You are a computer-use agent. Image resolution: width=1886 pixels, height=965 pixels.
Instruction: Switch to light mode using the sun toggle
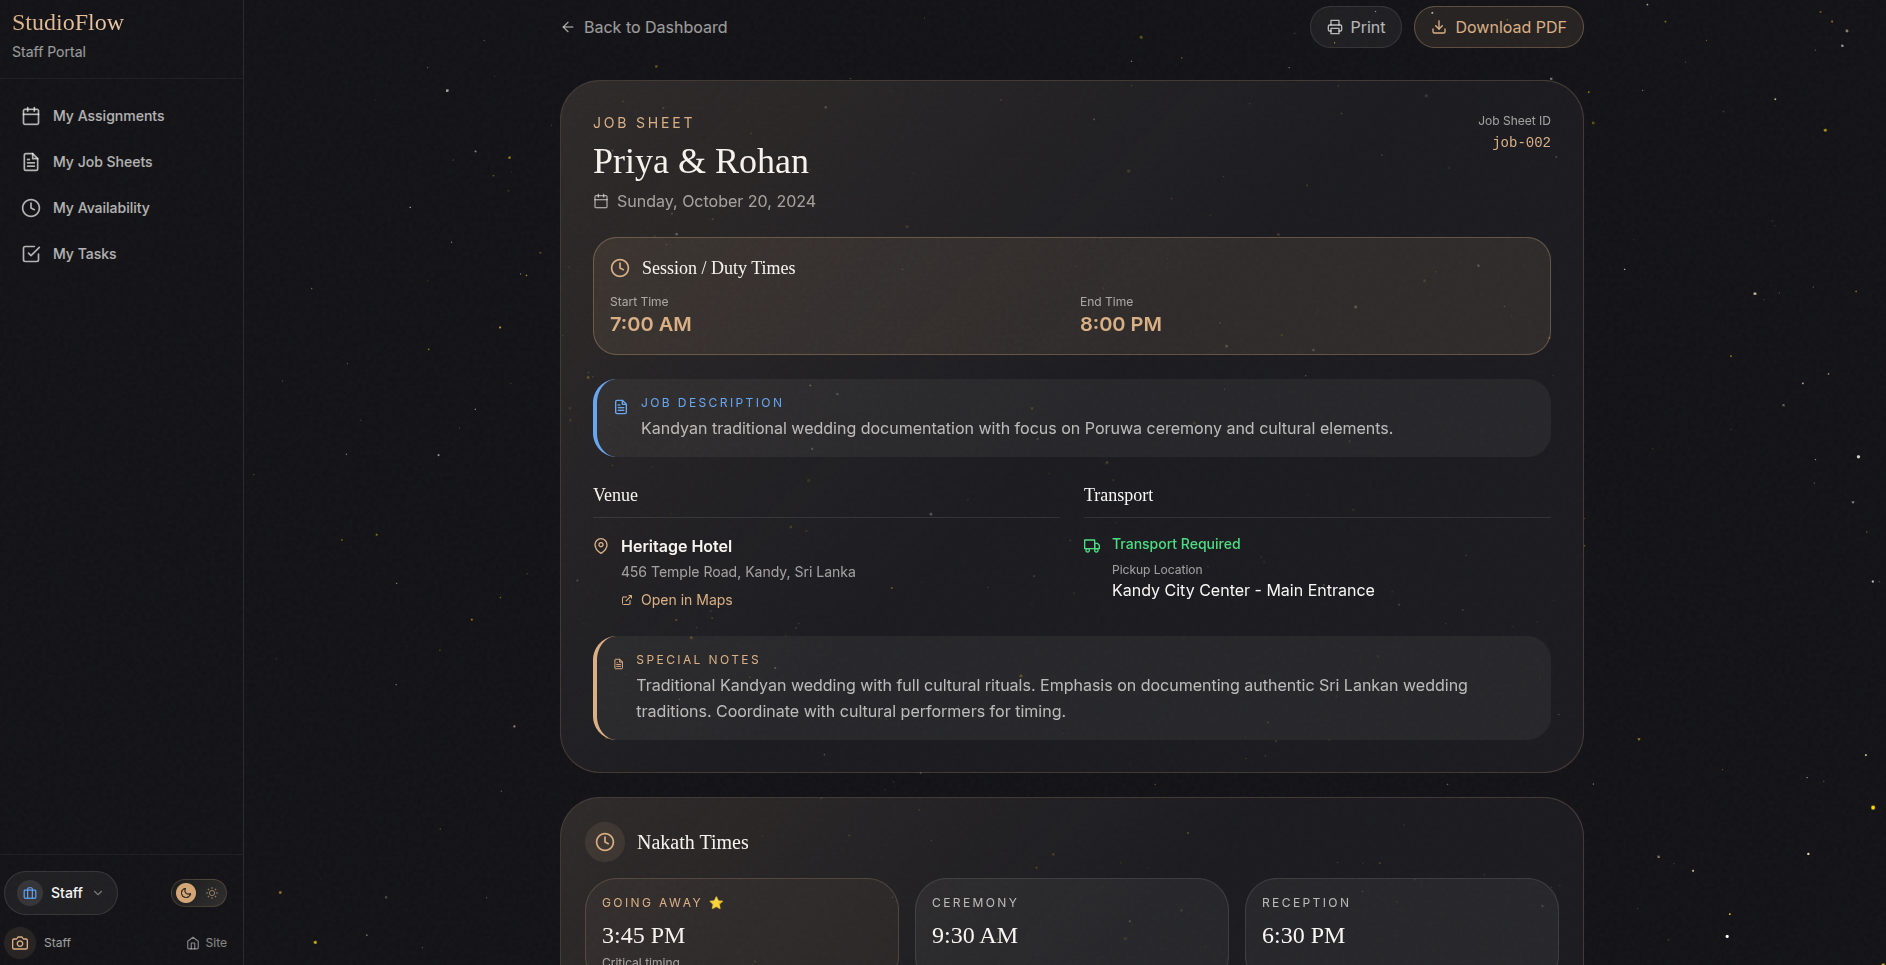pyautogui.click(x=212, y=893)
